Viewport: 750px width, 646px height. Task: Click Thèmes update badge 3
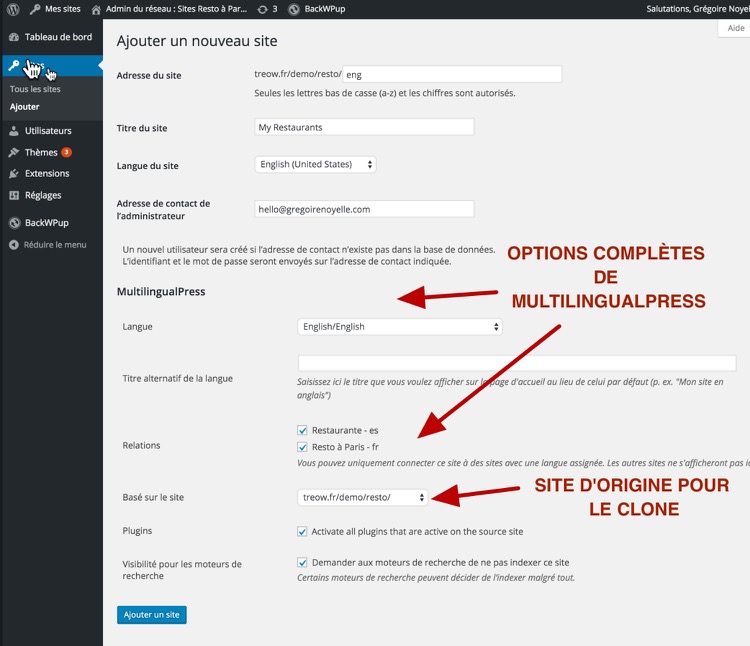(x=66, y=152)
